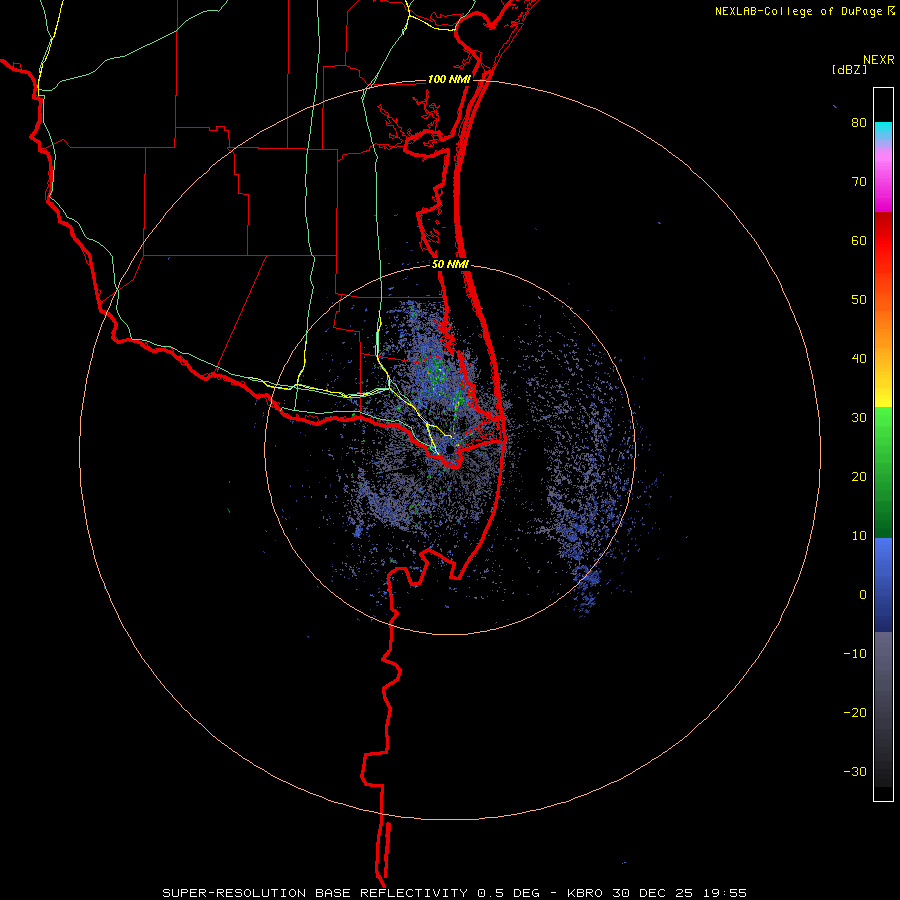The width and height of the screenshot is (900, 900).
Task: Click the KBRO radar site at the ring center
Action: (x=450, y=449)
